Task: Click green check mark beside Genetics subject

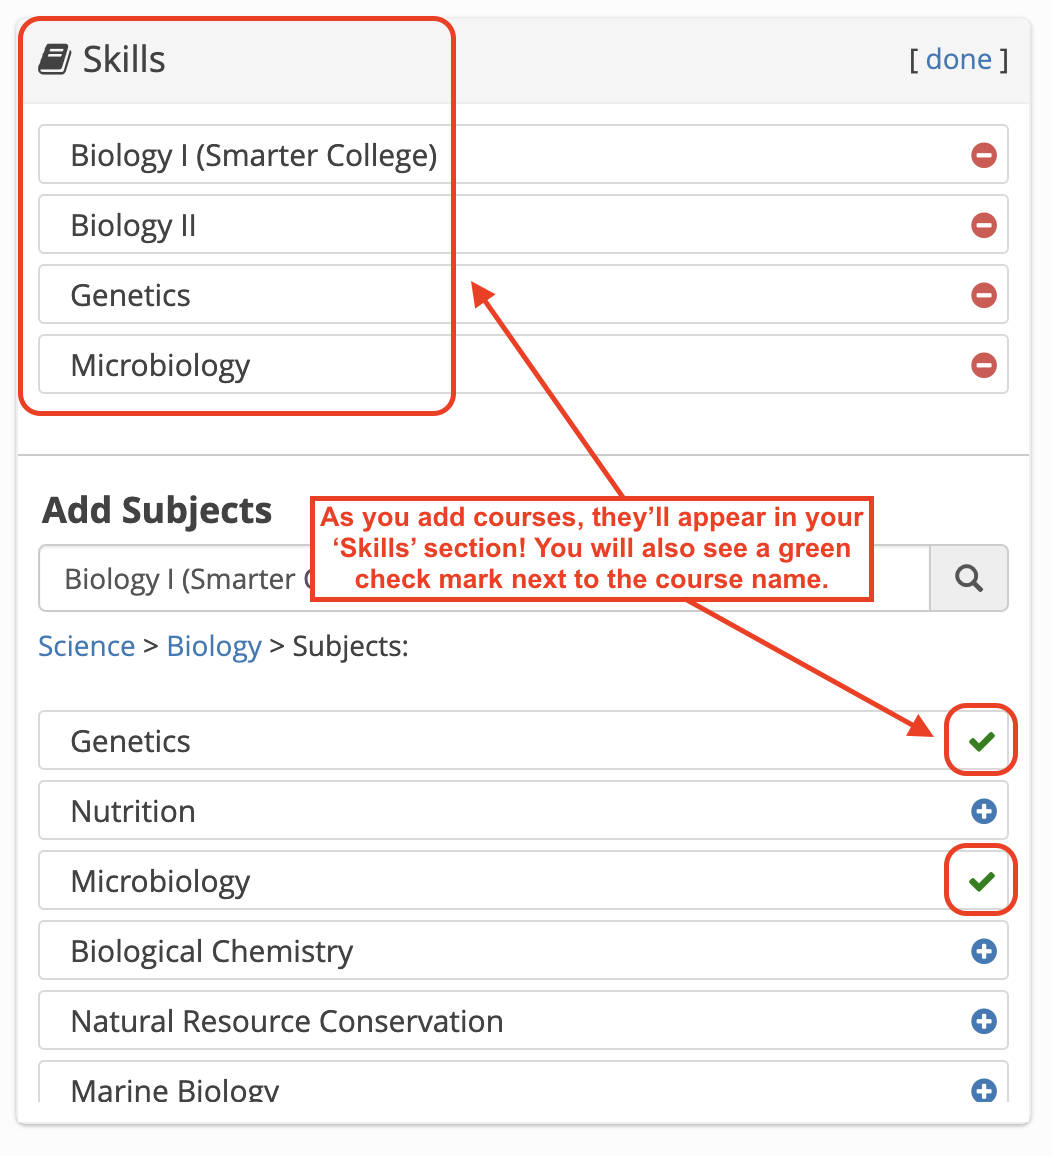Action: coord(981,741)
